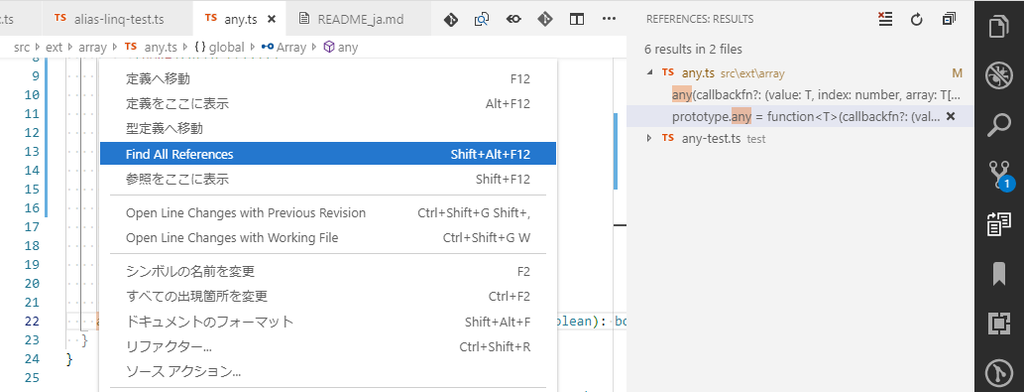The image size is (1024, 392).
Task: Select Open Line Changes with Previous Revision
Action: [x=328, y=213]
